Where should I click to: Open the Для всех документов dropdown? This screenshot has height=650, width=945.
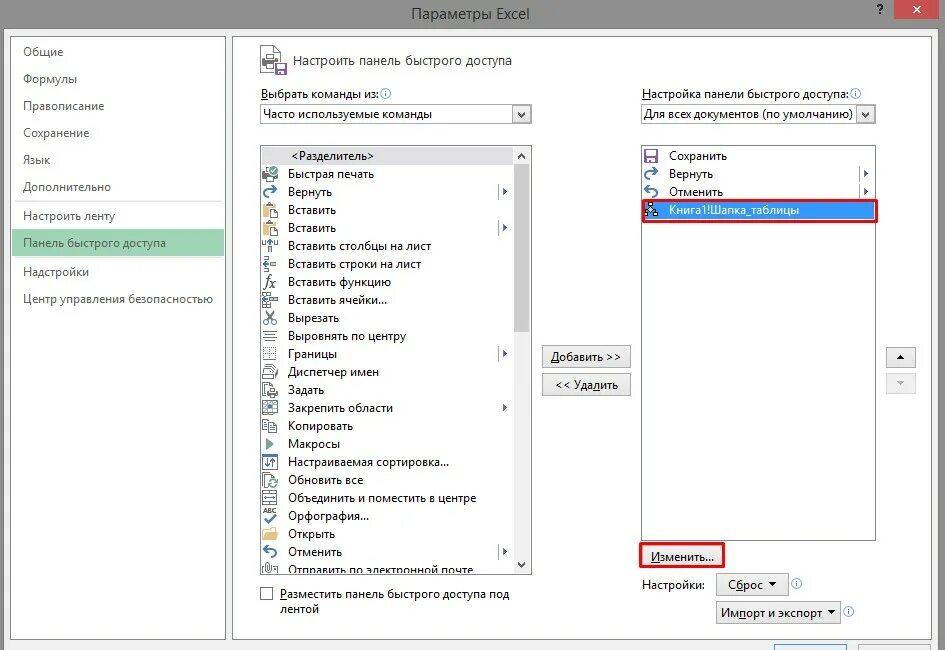coord(866,114)
